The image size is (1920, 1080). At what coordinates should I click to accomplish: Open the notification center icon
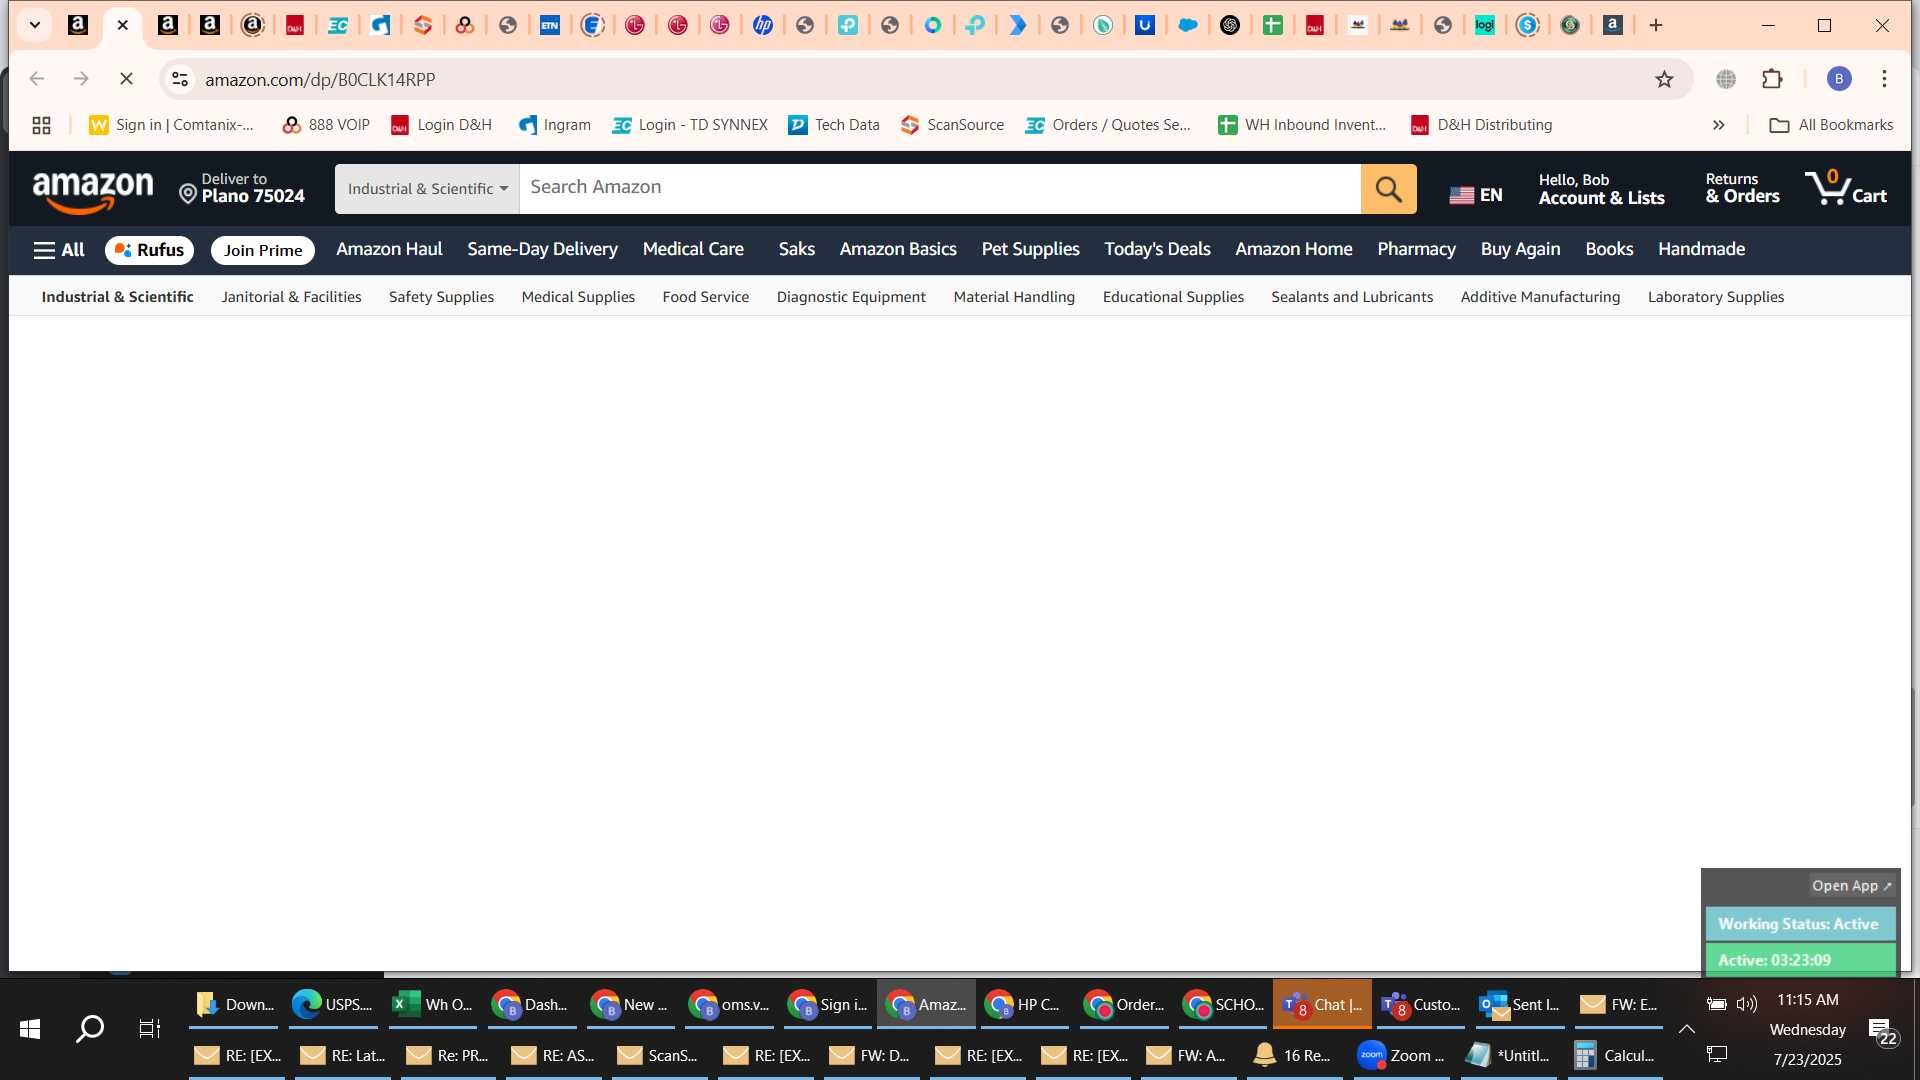click(x=1883, y=1031)
